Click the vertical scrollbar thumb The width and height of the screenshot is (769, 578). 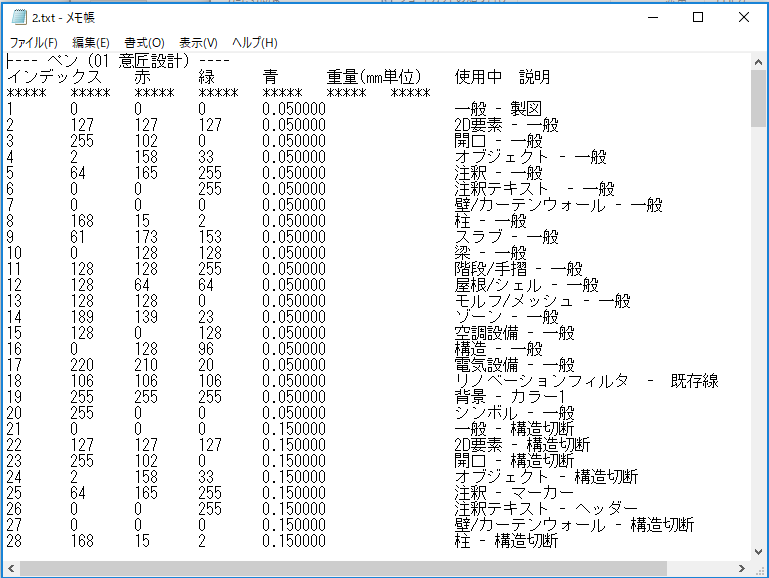pos(758,98)
